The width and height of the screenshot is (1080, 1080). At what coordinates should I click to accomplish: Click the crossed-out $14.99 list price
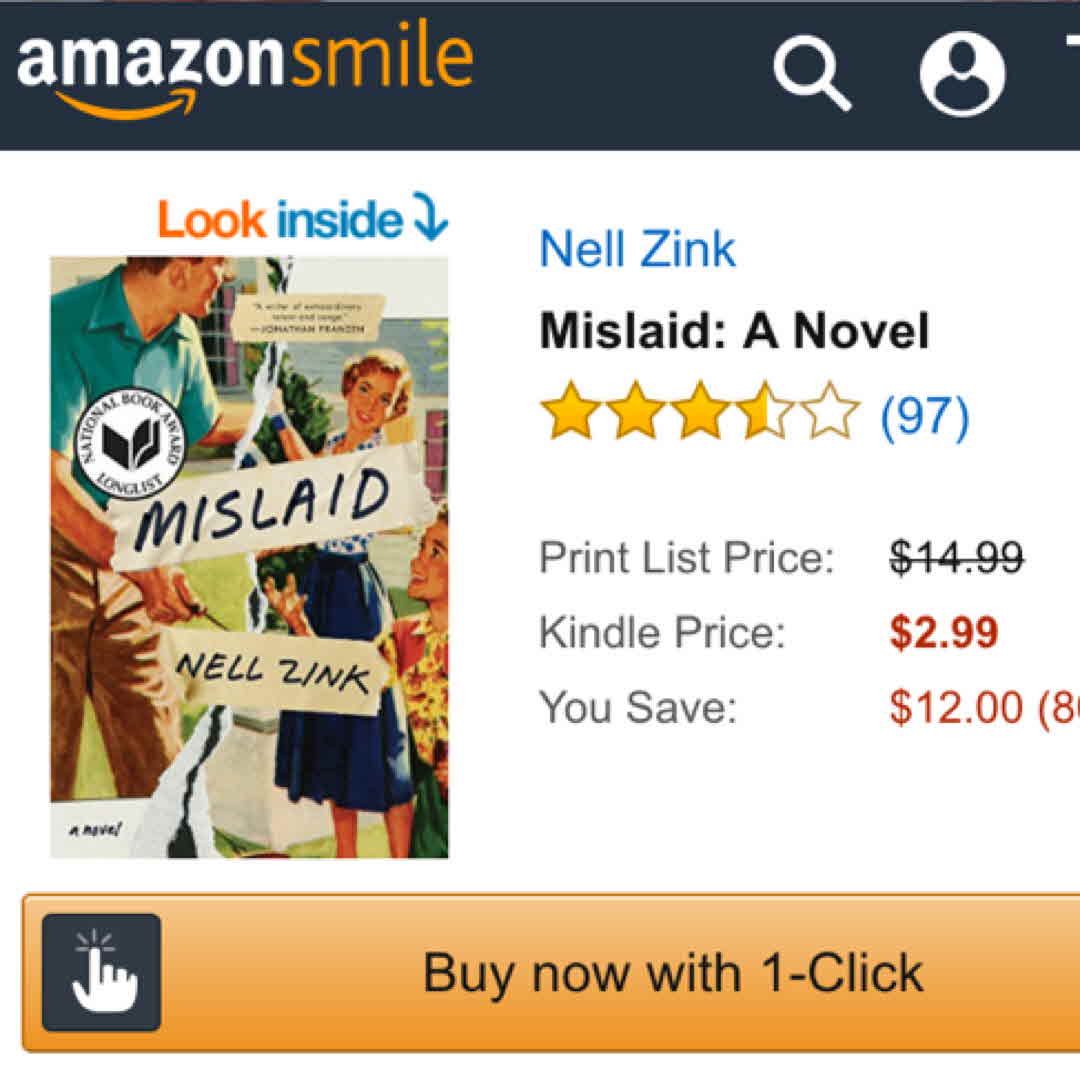pos(957,556)
